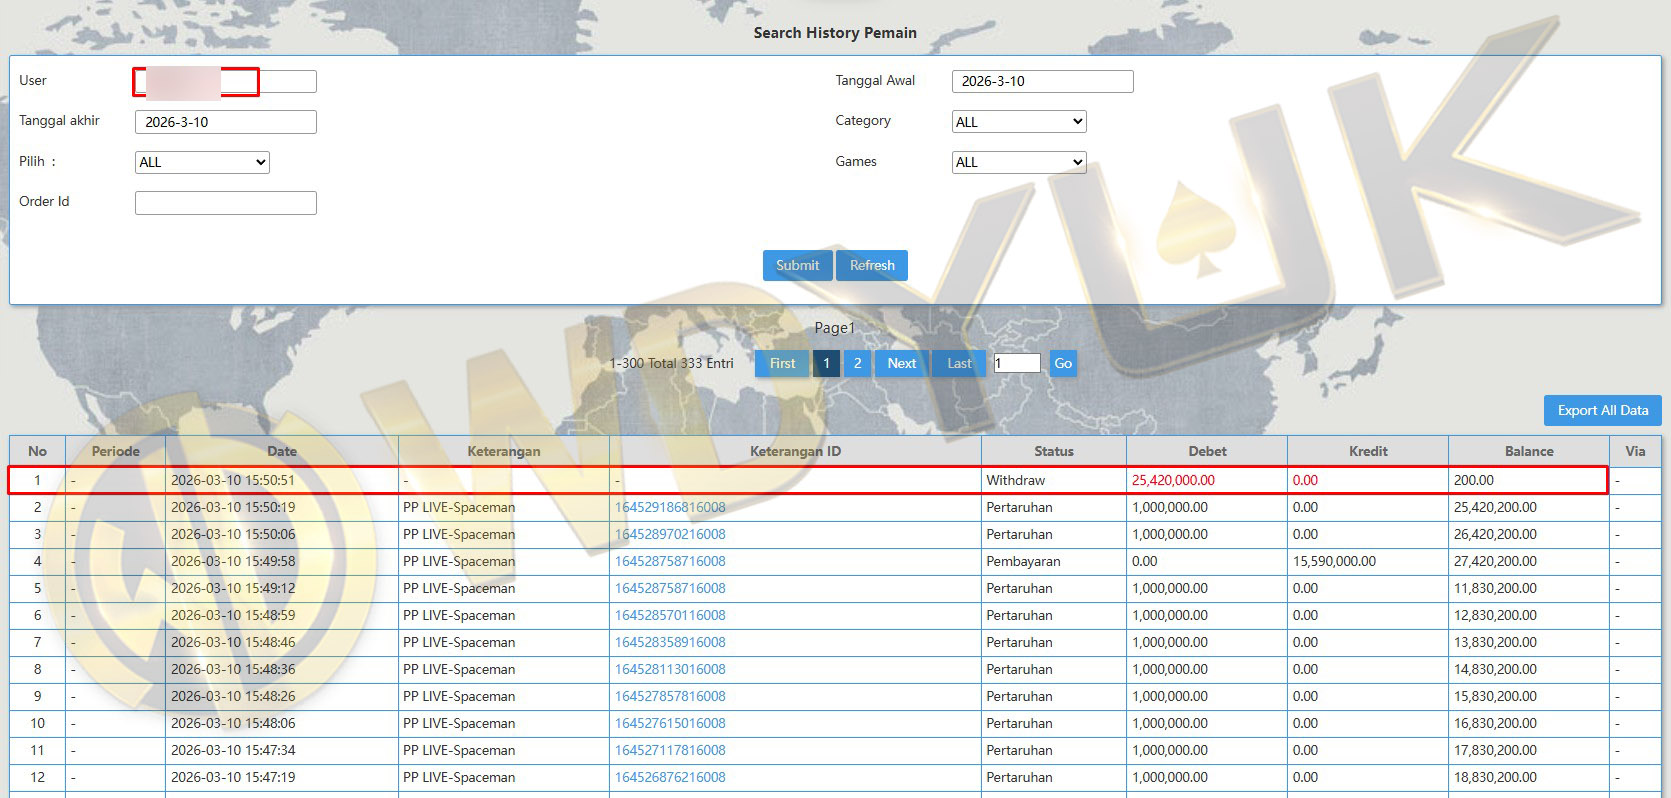Click the Submit button

[x=797, y=265]
